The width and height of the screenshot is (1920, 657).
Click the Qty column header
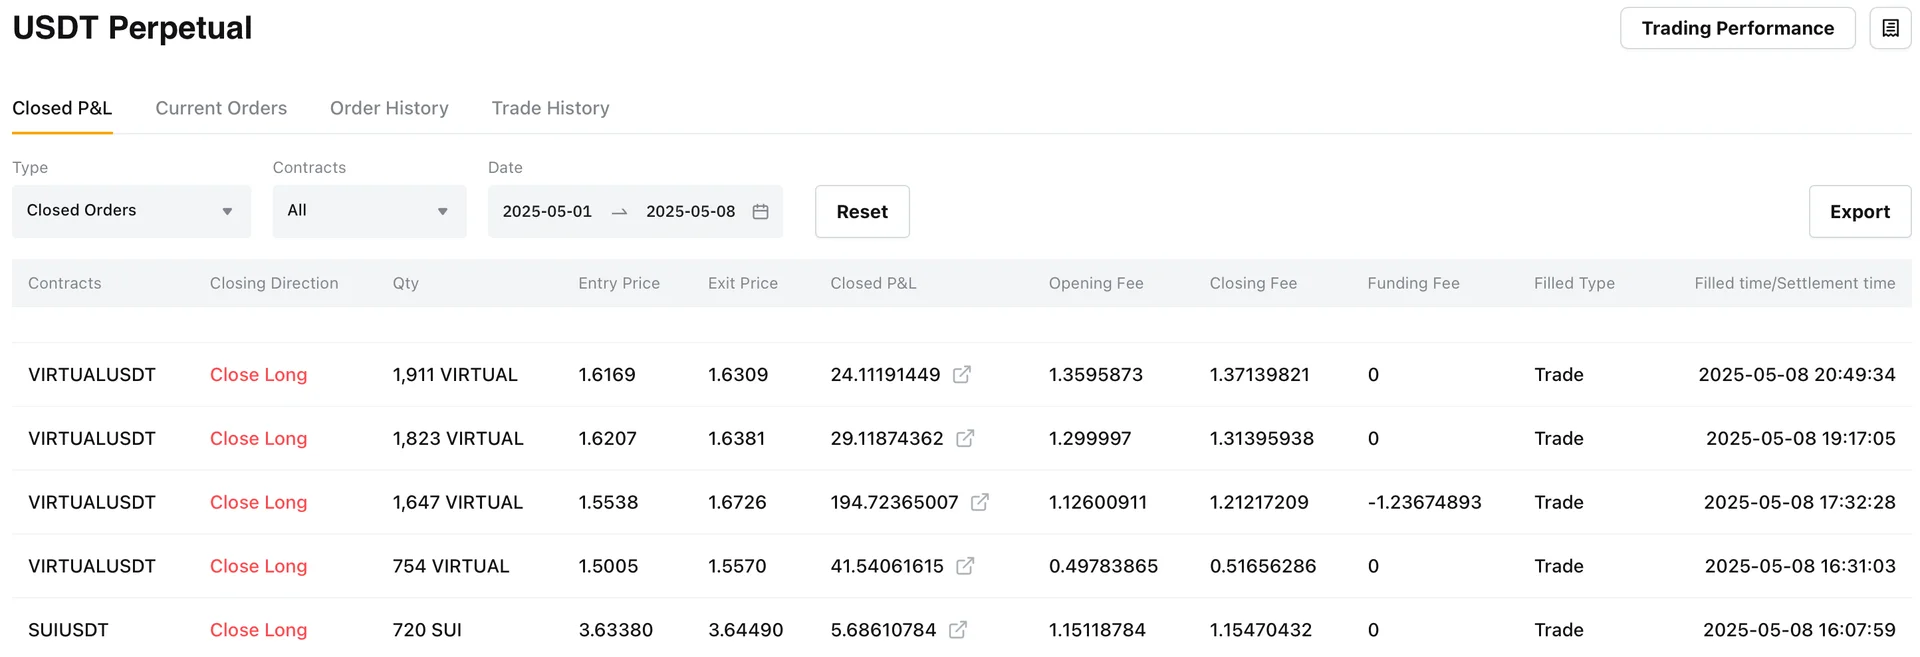(405, 283)
